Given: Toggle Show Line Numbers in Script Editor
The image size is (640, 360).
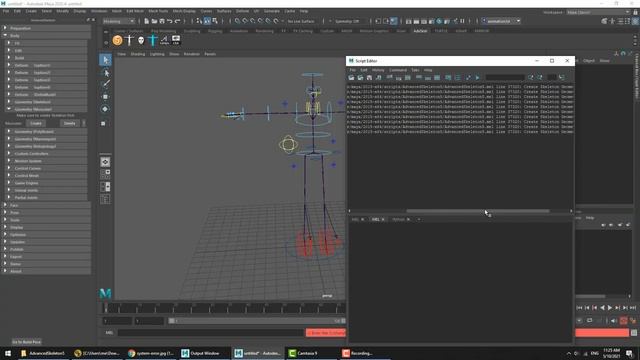Looking at the screenshot, I should tap(458, 78).
